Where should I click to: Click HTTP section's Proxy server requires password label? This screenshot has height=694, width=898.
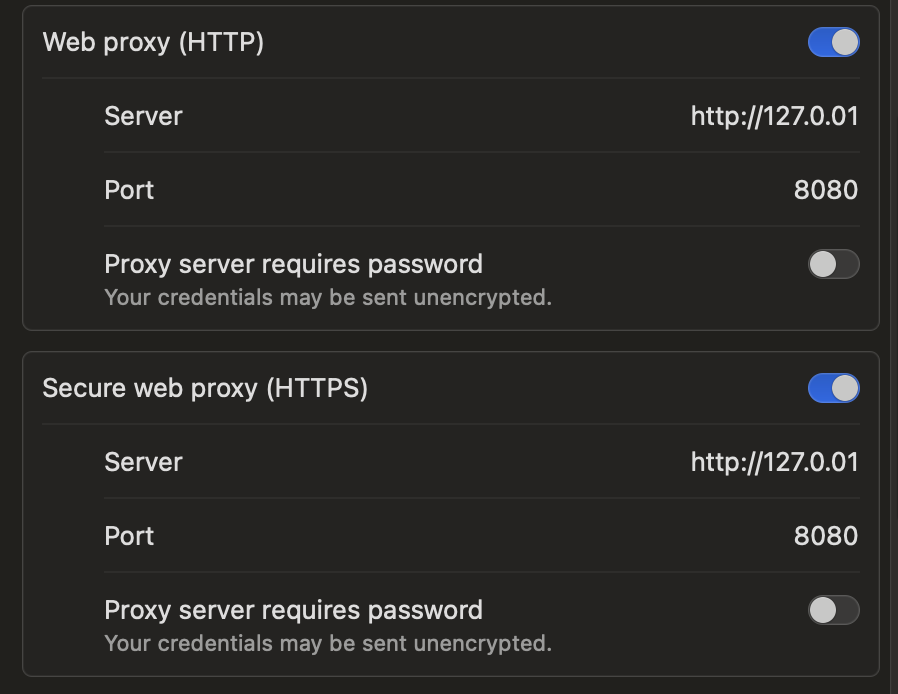click(293, 265)
